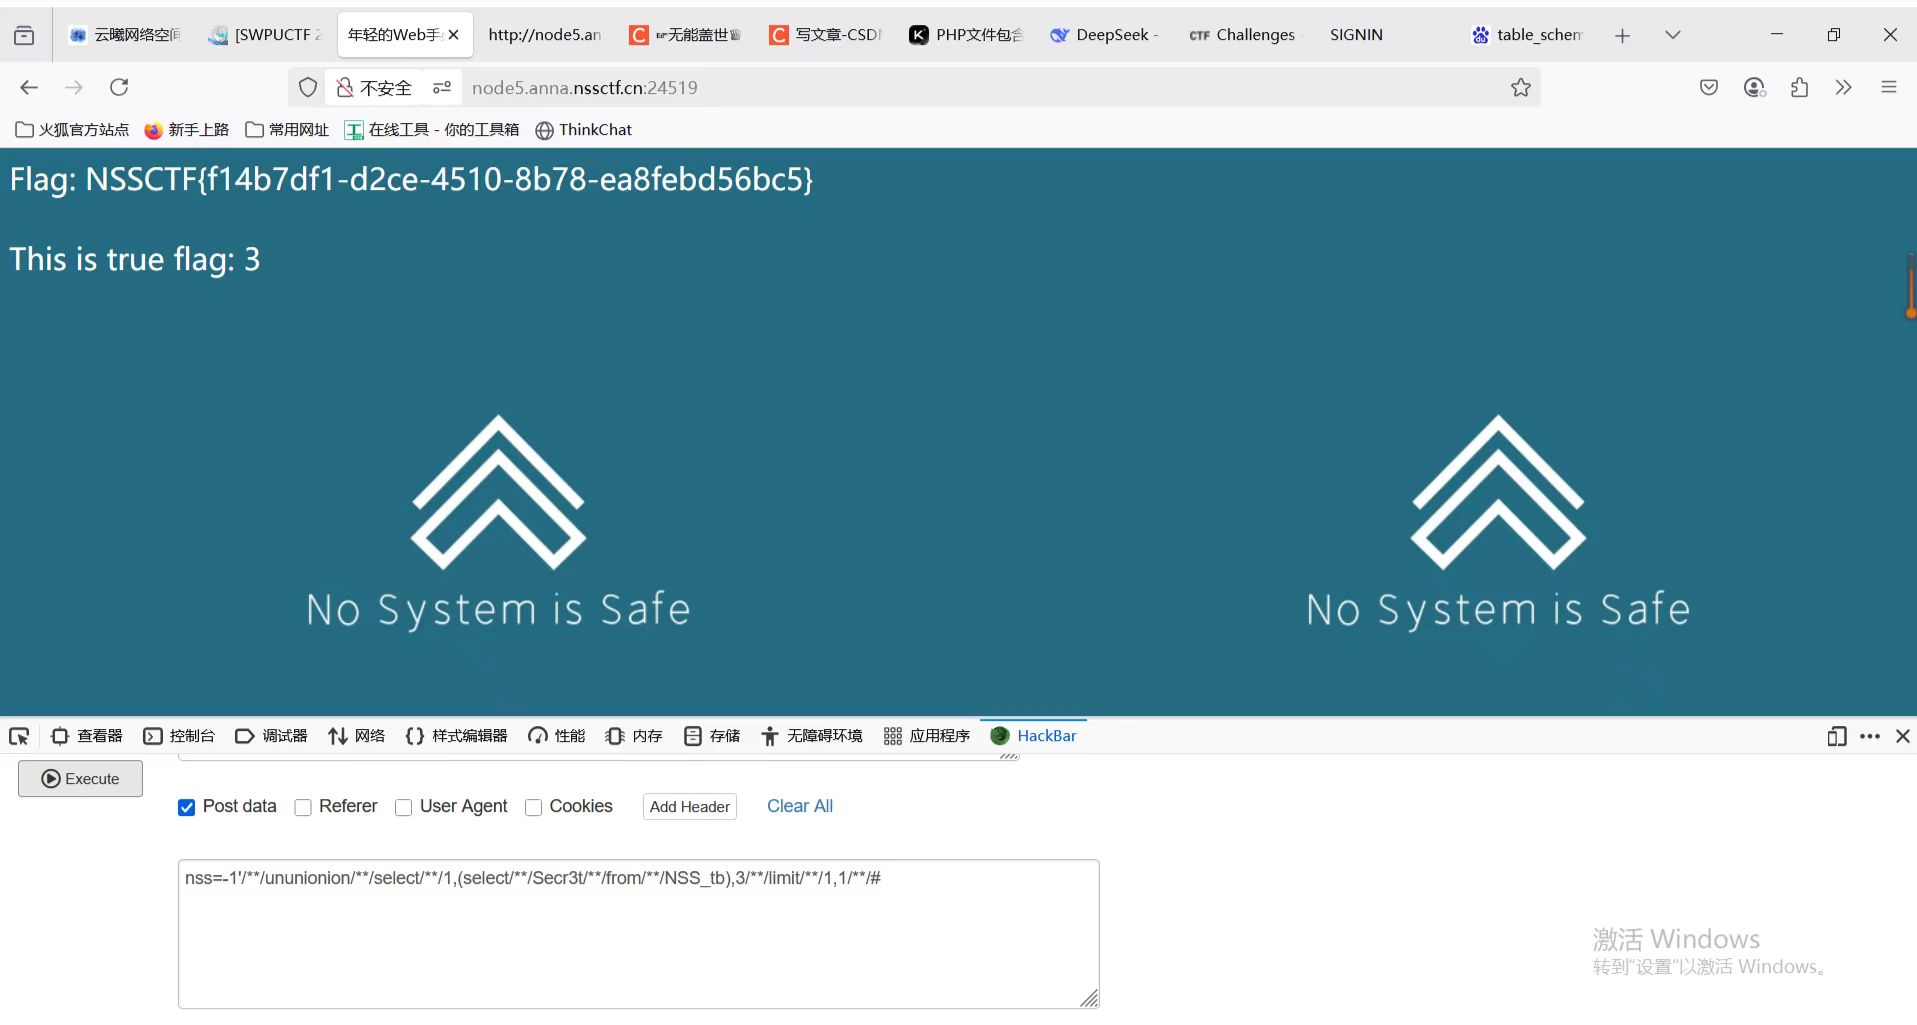Open the tracking protection shield icon
Image resolution: width=1917 pixels, height=1025 pixels.
(x=308, y=88)
